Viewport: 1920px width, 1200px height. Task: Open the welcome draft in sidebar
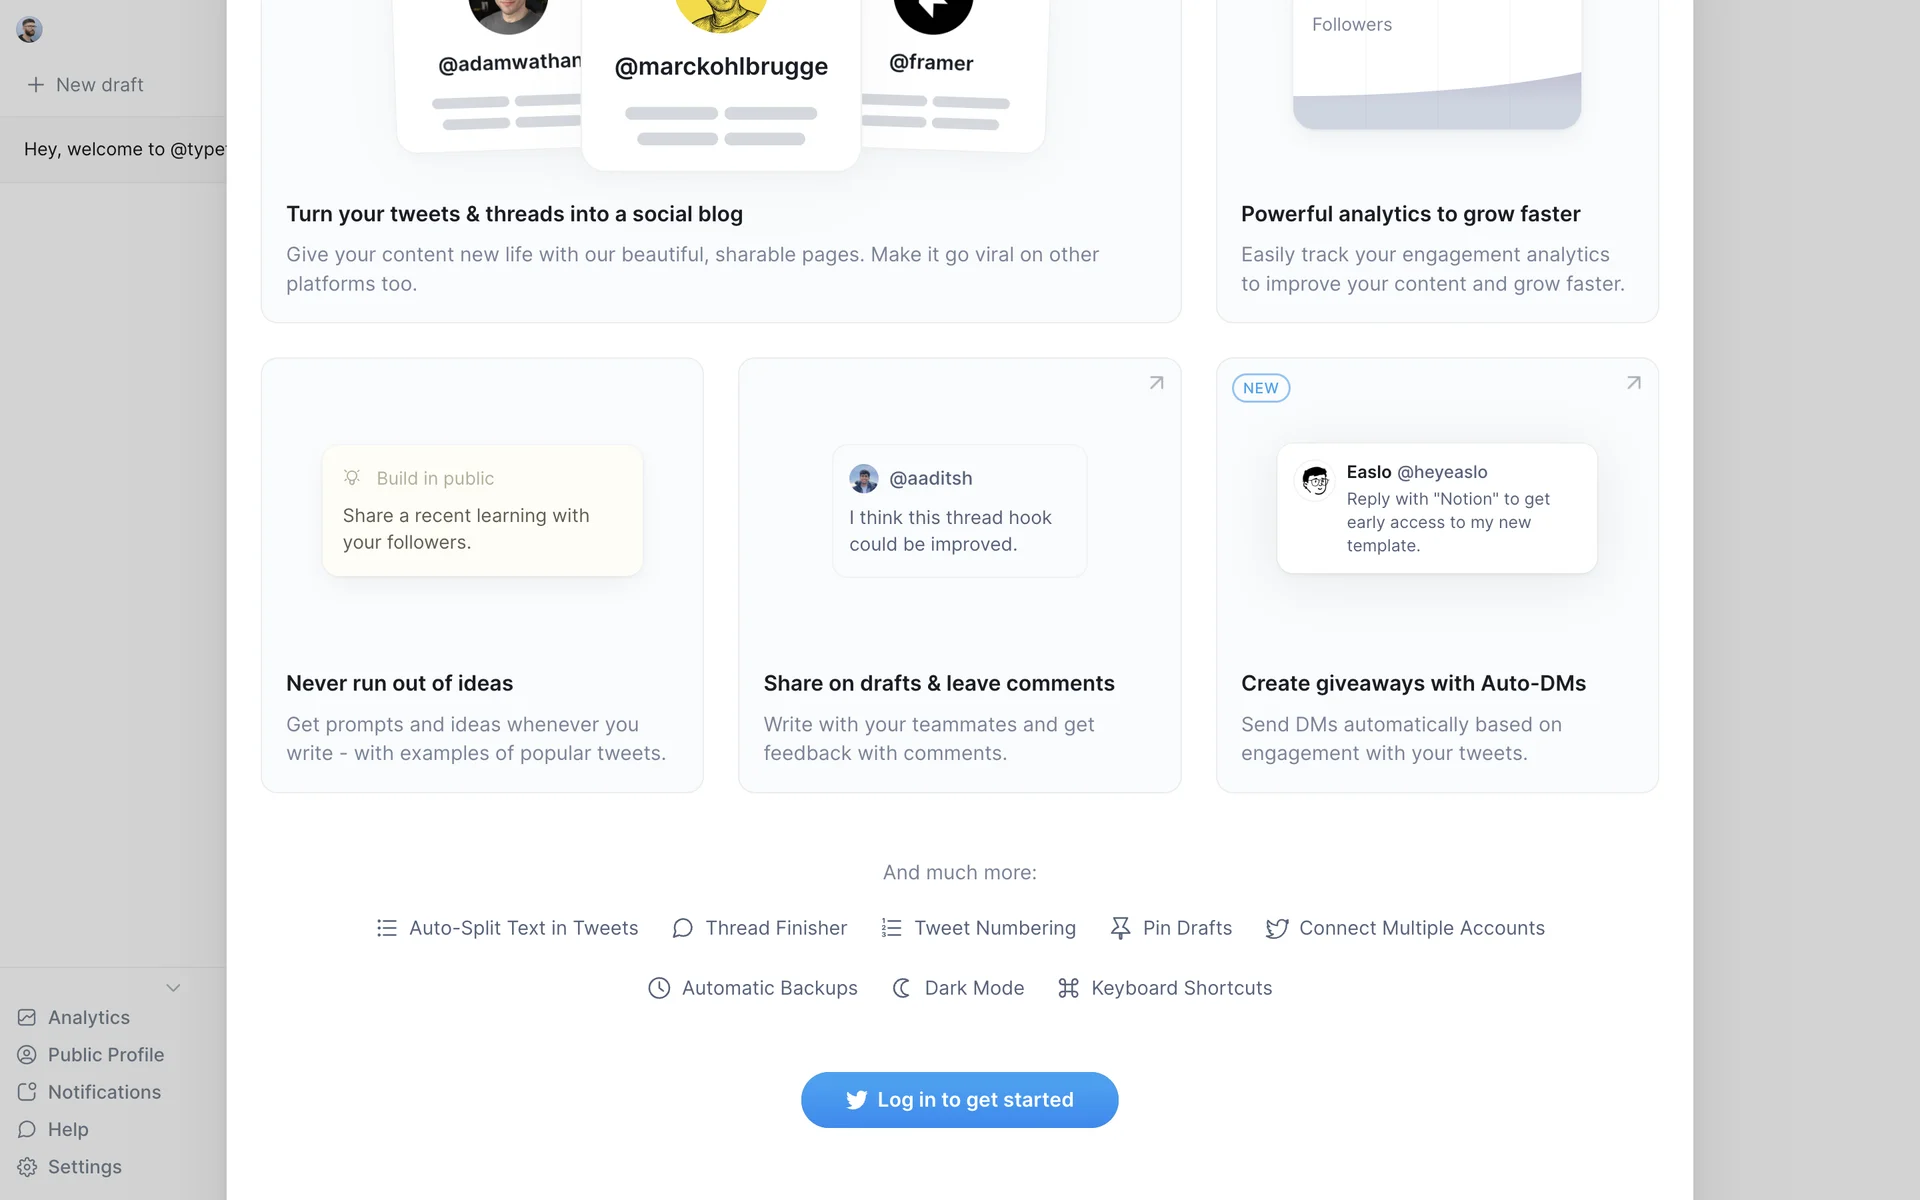124,149
